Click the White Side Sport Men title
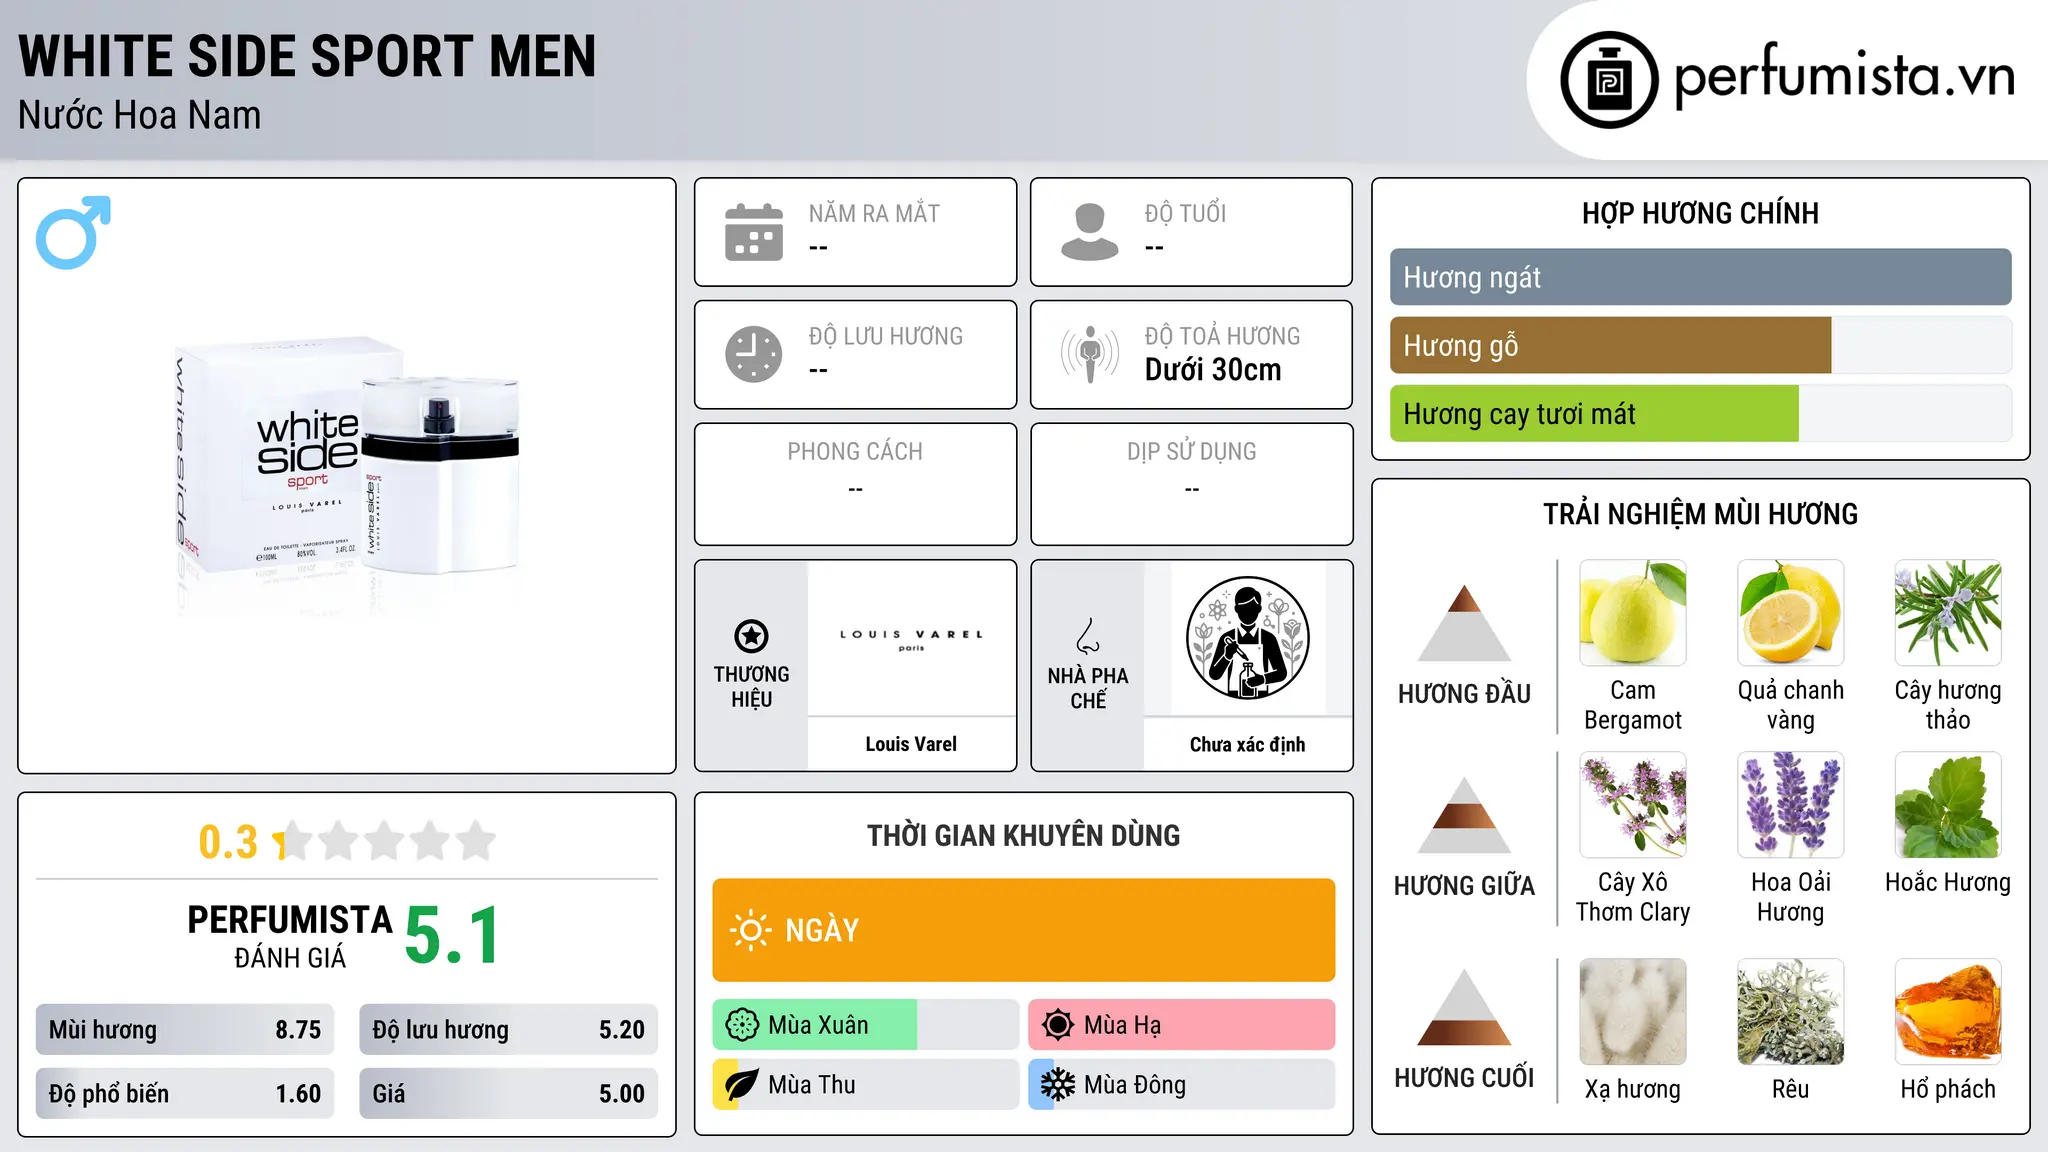 (x=307, y=56)
